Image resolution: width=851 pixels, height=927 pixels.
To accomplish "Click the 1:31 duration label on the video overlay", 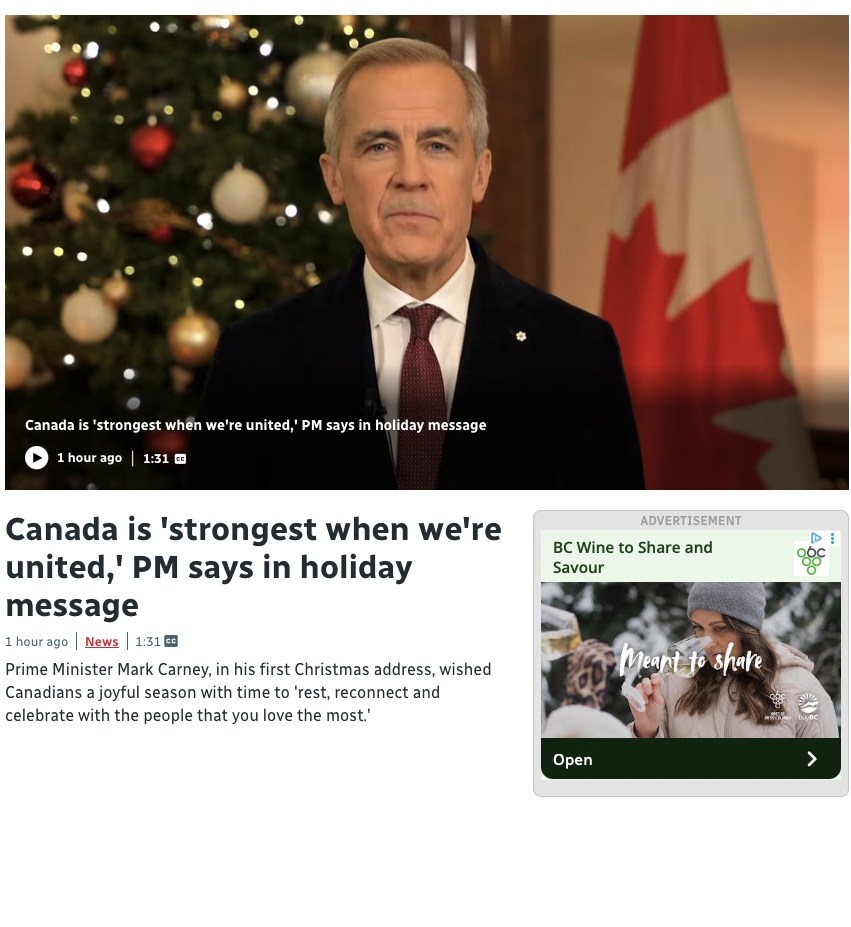I will (156, 459).
